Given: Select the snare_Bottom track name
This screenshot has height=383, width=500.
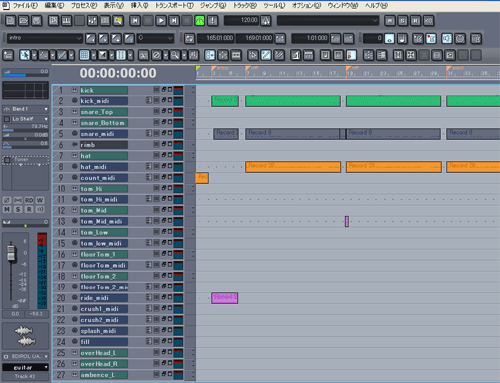Looking at the screenshot, I should pyautogui.click(x=104, y=123).
